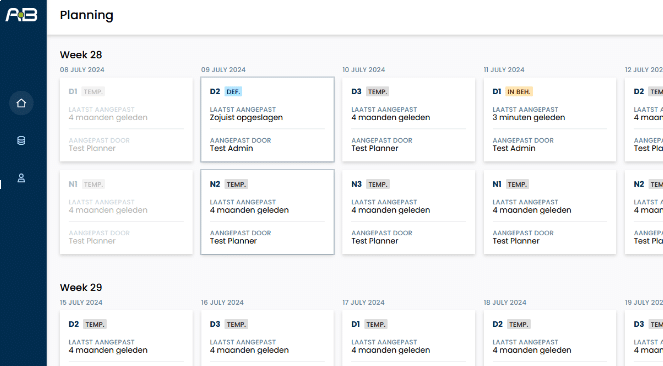Screen dimensions: 663x366
Task: Open the N3 card for 10 July 2024
Action: pyautogui.click(x=408, y=212)
